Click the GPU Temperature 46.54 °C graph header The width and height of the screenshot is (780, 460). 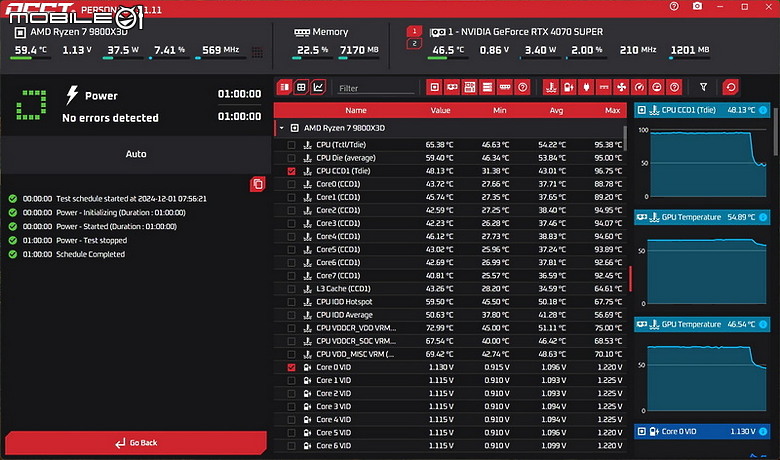click(701, 325)
